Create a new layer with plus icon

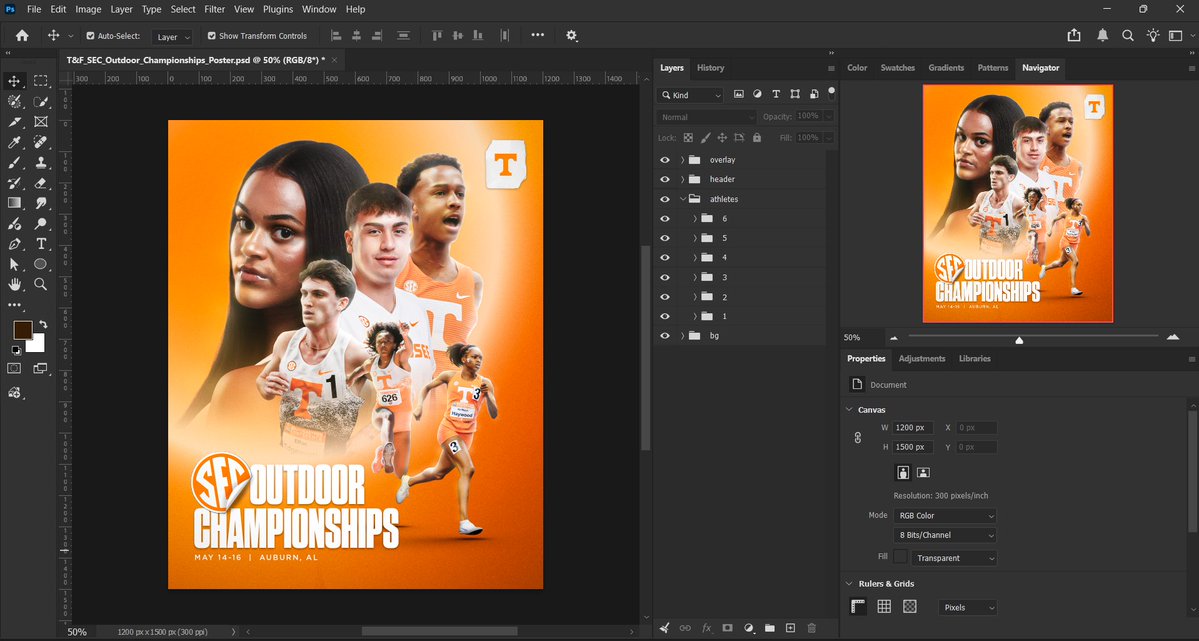click(791, 628)
